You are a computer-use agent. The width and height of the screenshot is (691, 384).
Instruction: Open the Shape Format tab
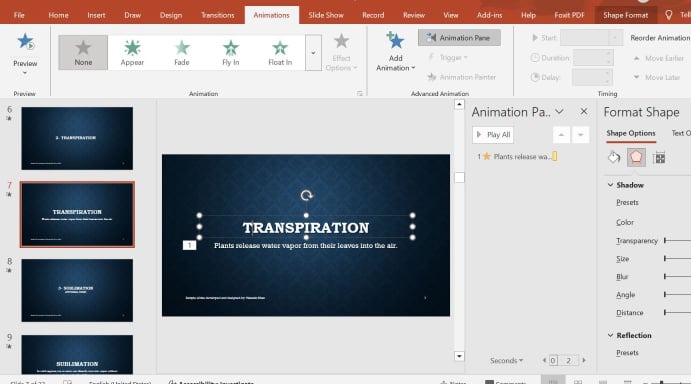click(625, 15)
